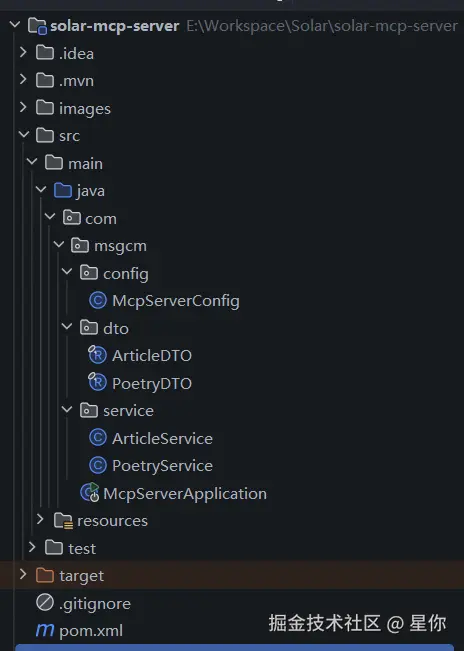Select the msgcm package
The height and width of the screenshot is (651, 464).
pos(120,246)
